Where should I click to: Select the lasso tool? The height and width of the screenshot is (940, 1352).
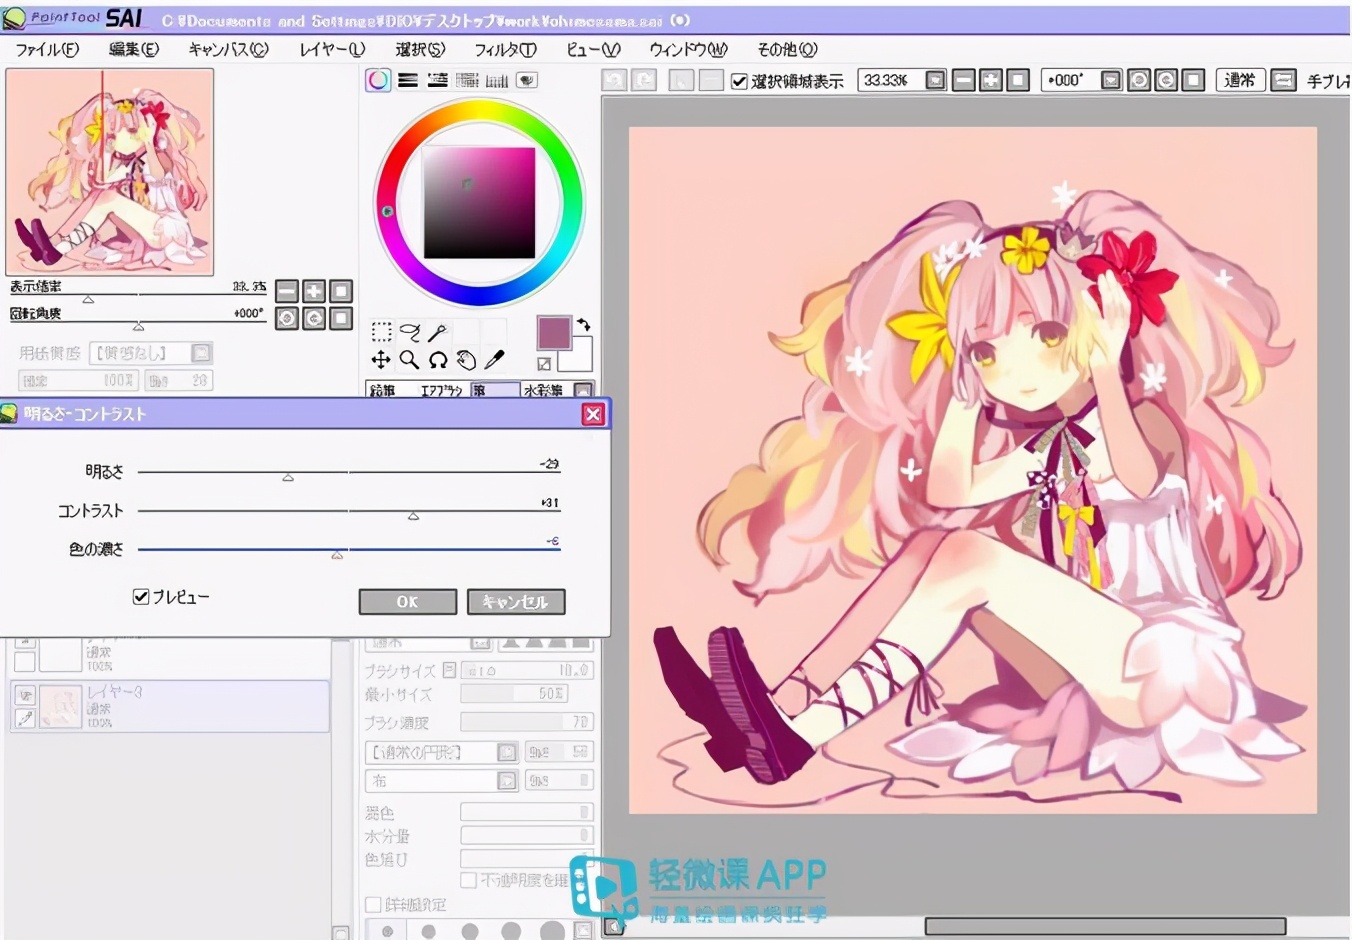[409, 332]
